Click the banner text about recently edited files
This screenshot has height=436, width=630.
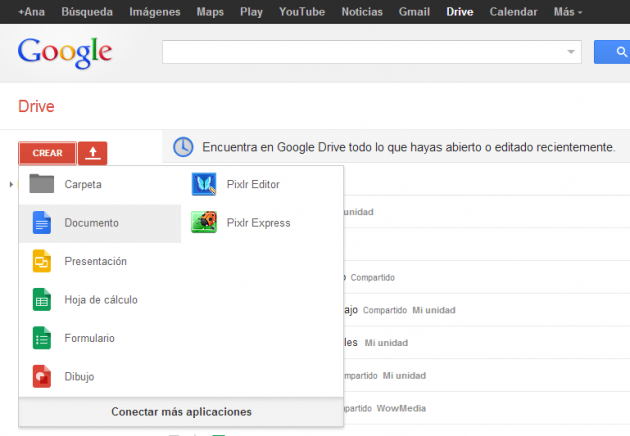[409, 147]
